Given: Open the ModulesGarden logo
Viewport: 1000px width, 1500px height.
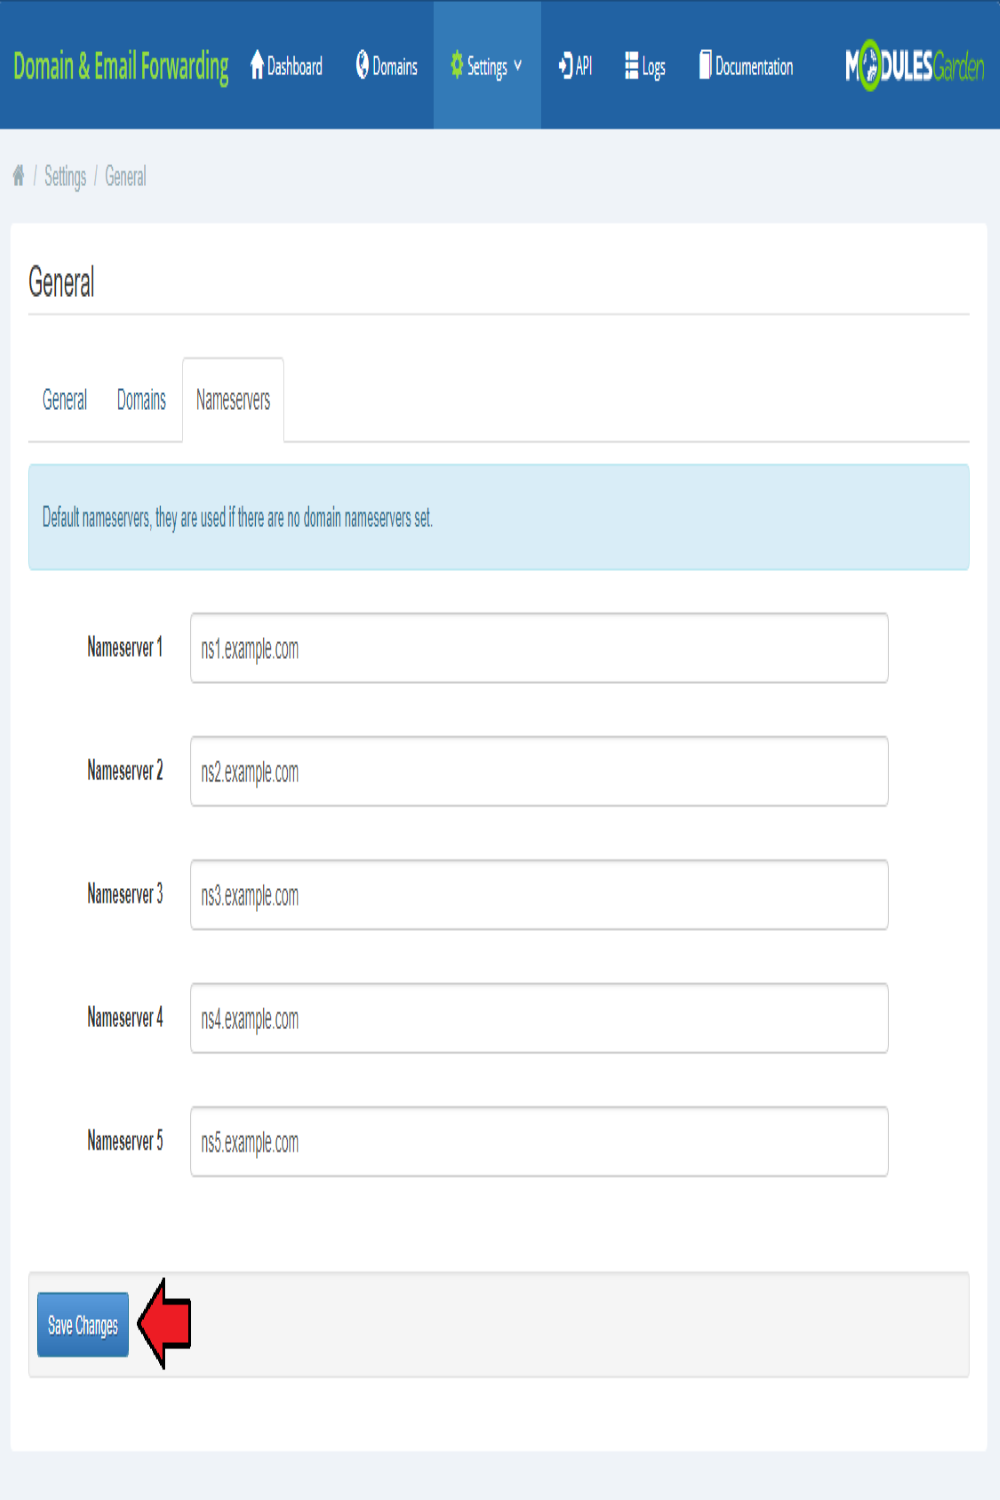Looking at the screenshot, I should pos(914,66).
